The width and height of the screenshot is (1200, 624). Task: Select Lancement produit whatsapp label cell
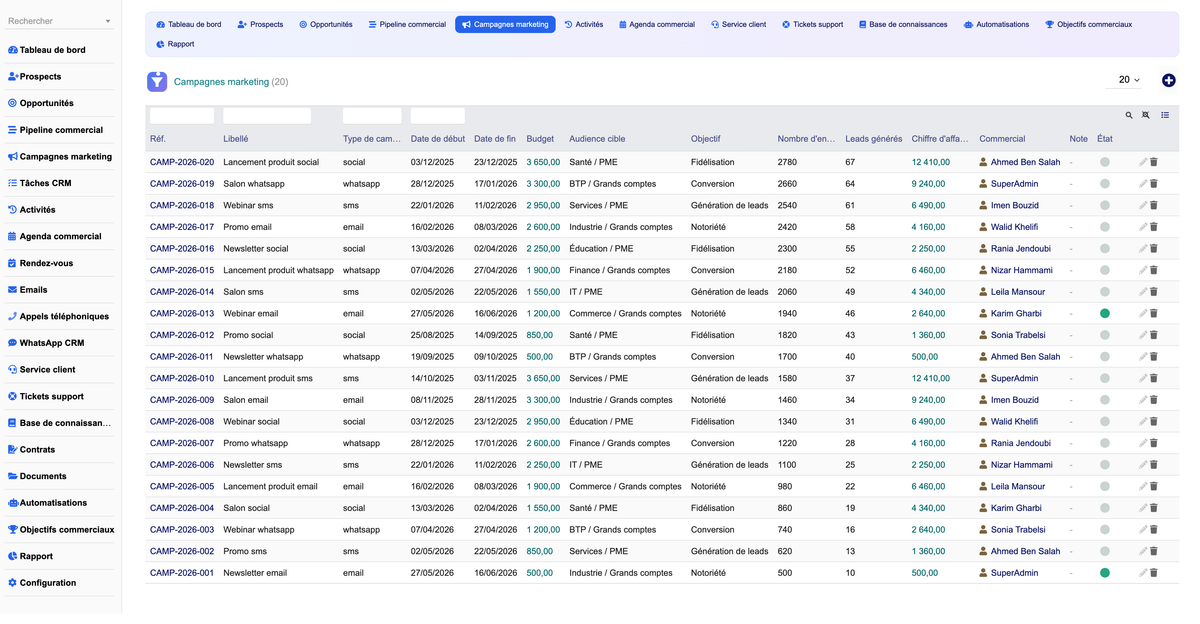pos(278,270)
